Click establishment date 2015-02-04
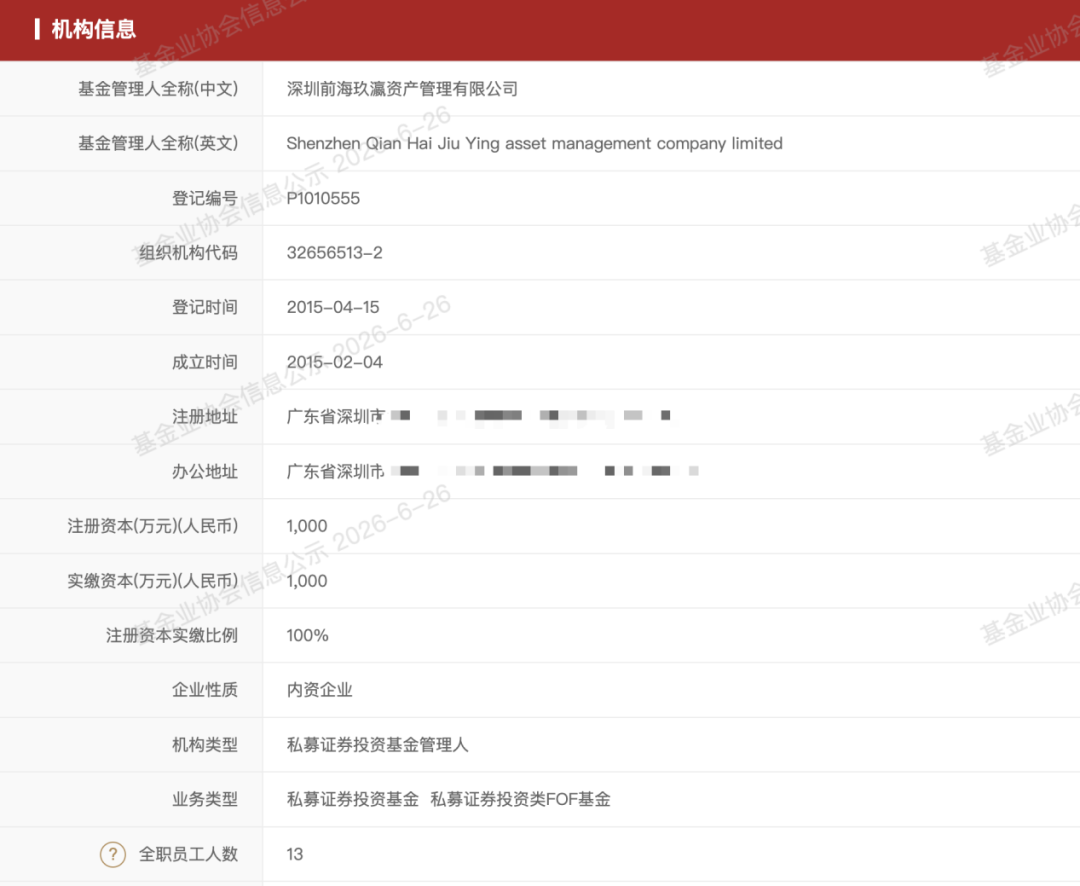The width and height of the screenshot is (1080, 886). pyautogui.click(x=334, y=362)
